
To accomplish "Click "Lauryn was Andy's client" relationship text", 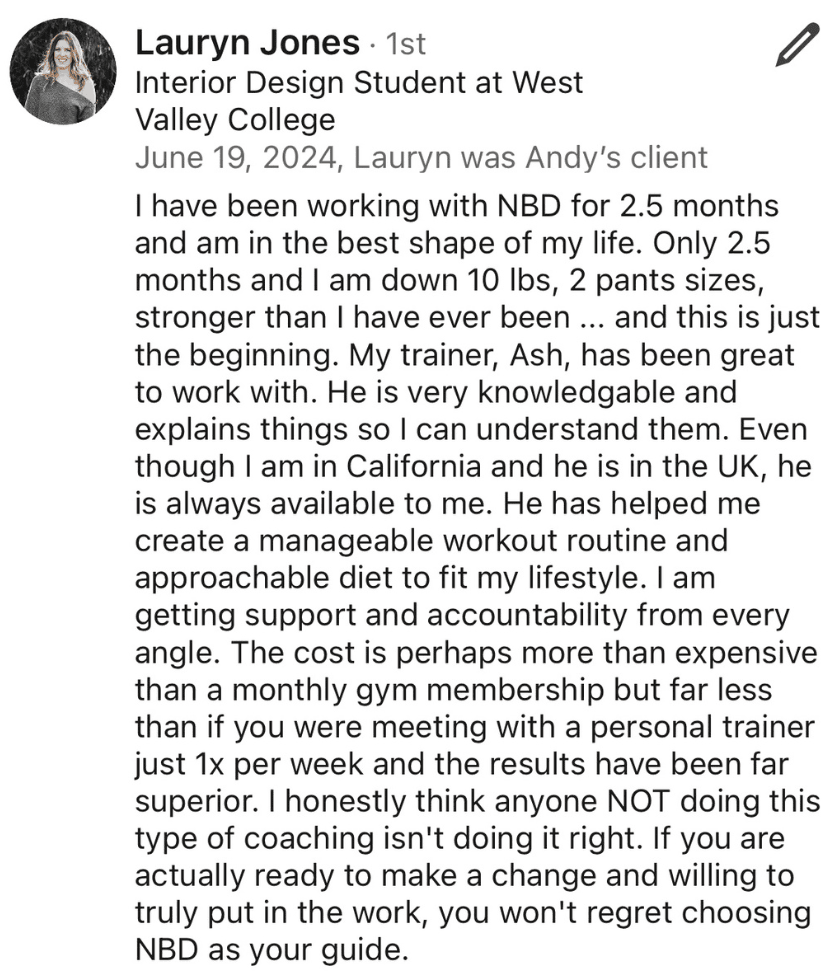I will point(531,157).
